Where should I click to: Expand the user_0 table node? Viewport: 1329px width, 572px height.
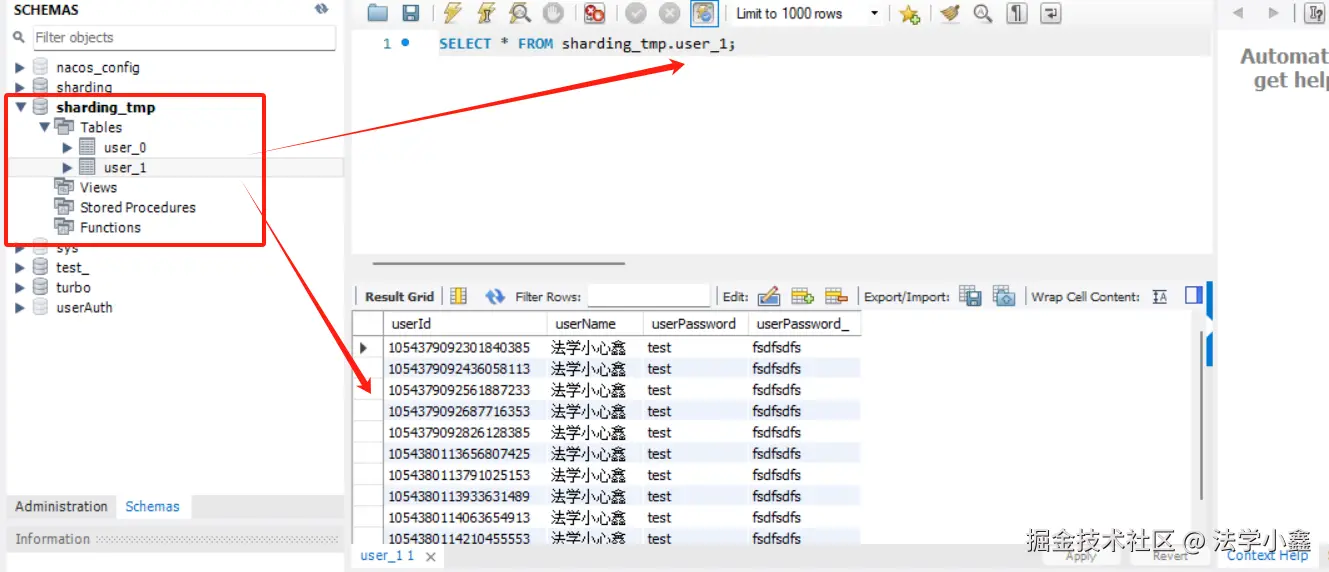point(67,147)
